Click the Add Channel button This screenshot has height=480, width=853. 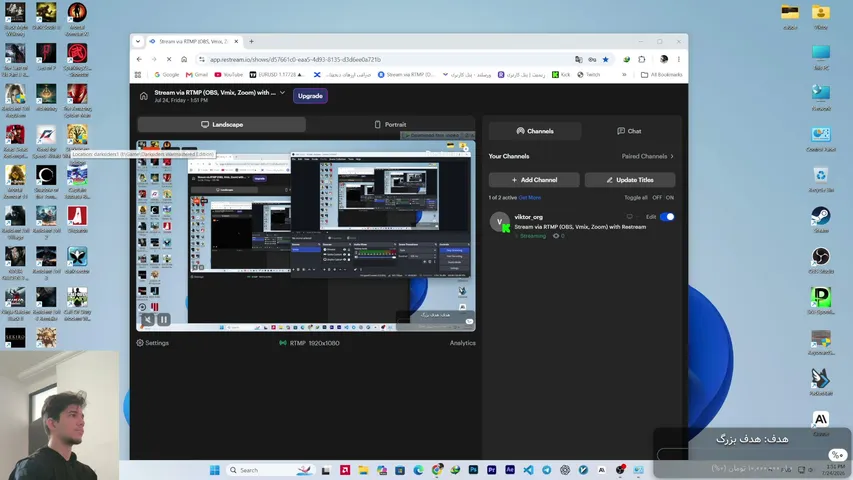pyautogui.click(x=534, y=180)
